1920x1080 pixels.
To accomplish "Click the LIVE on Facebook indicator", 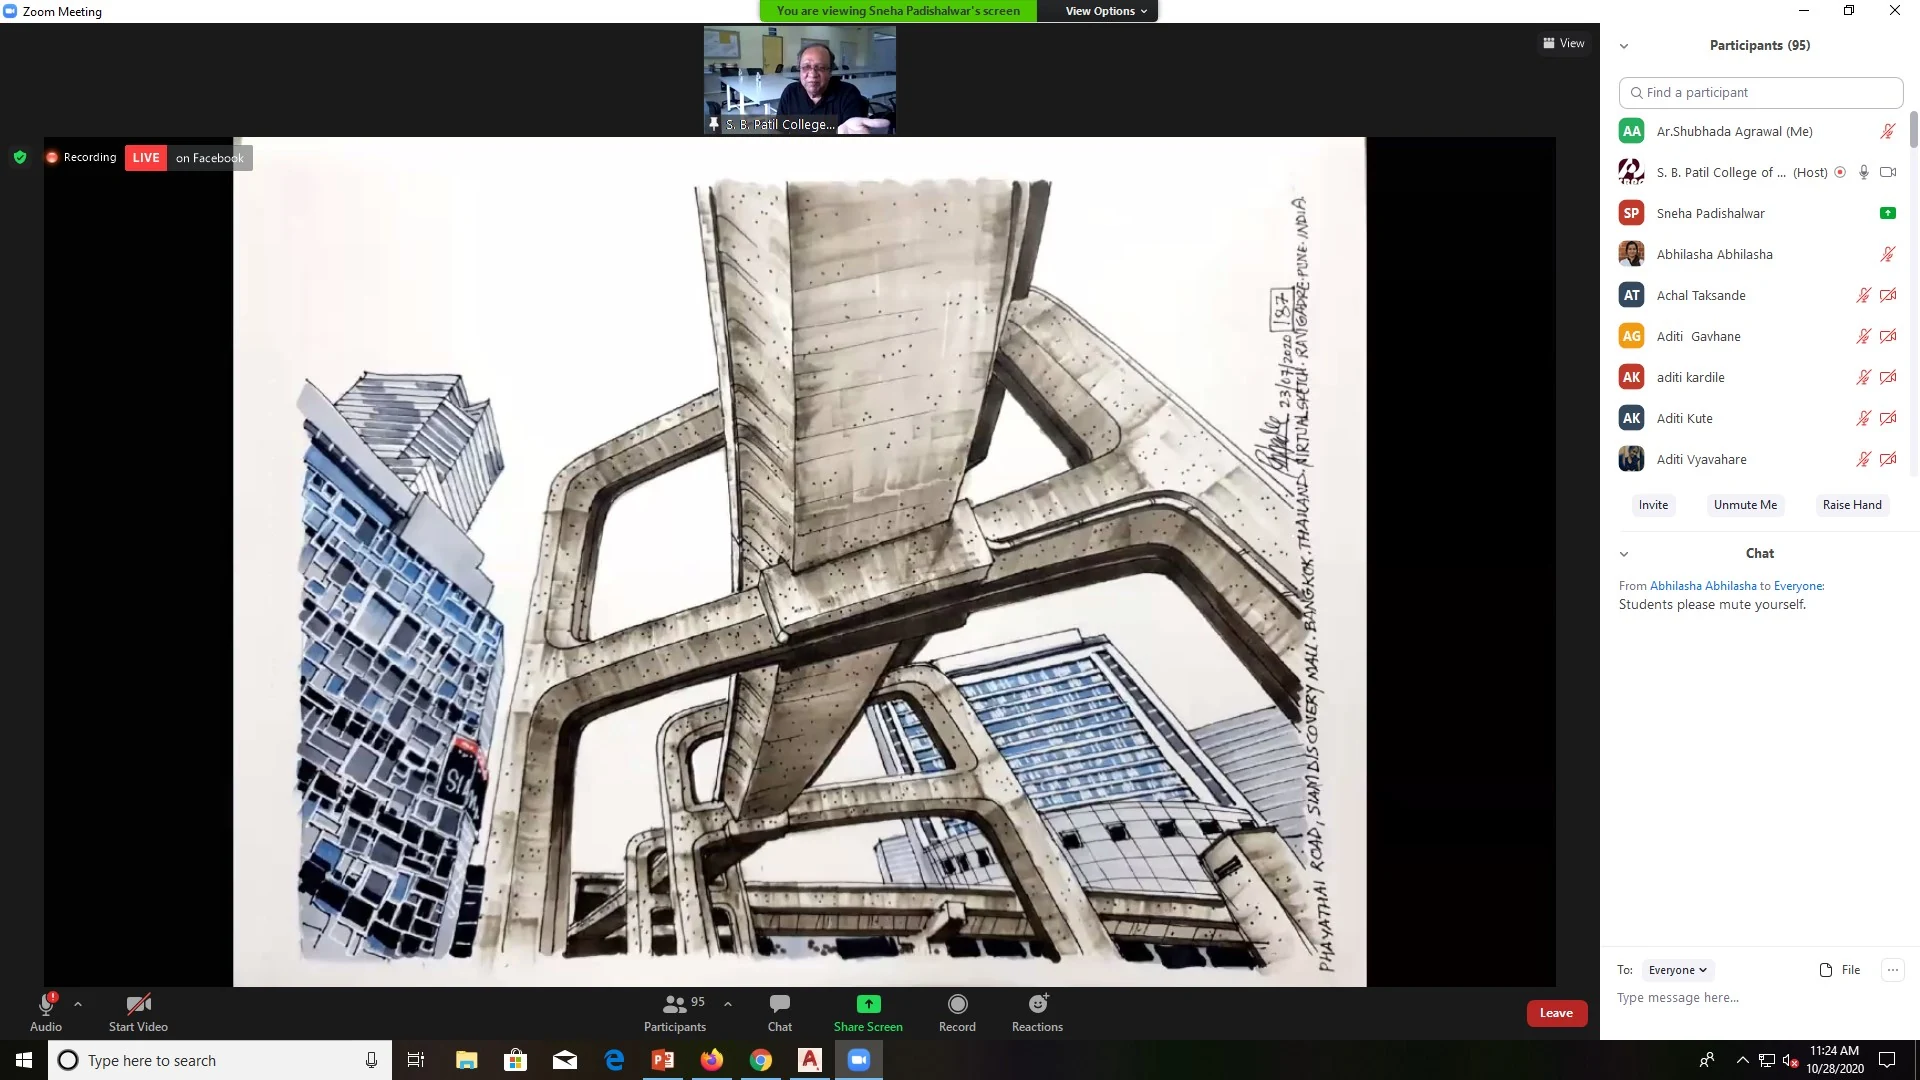I will tap(188, 158).
